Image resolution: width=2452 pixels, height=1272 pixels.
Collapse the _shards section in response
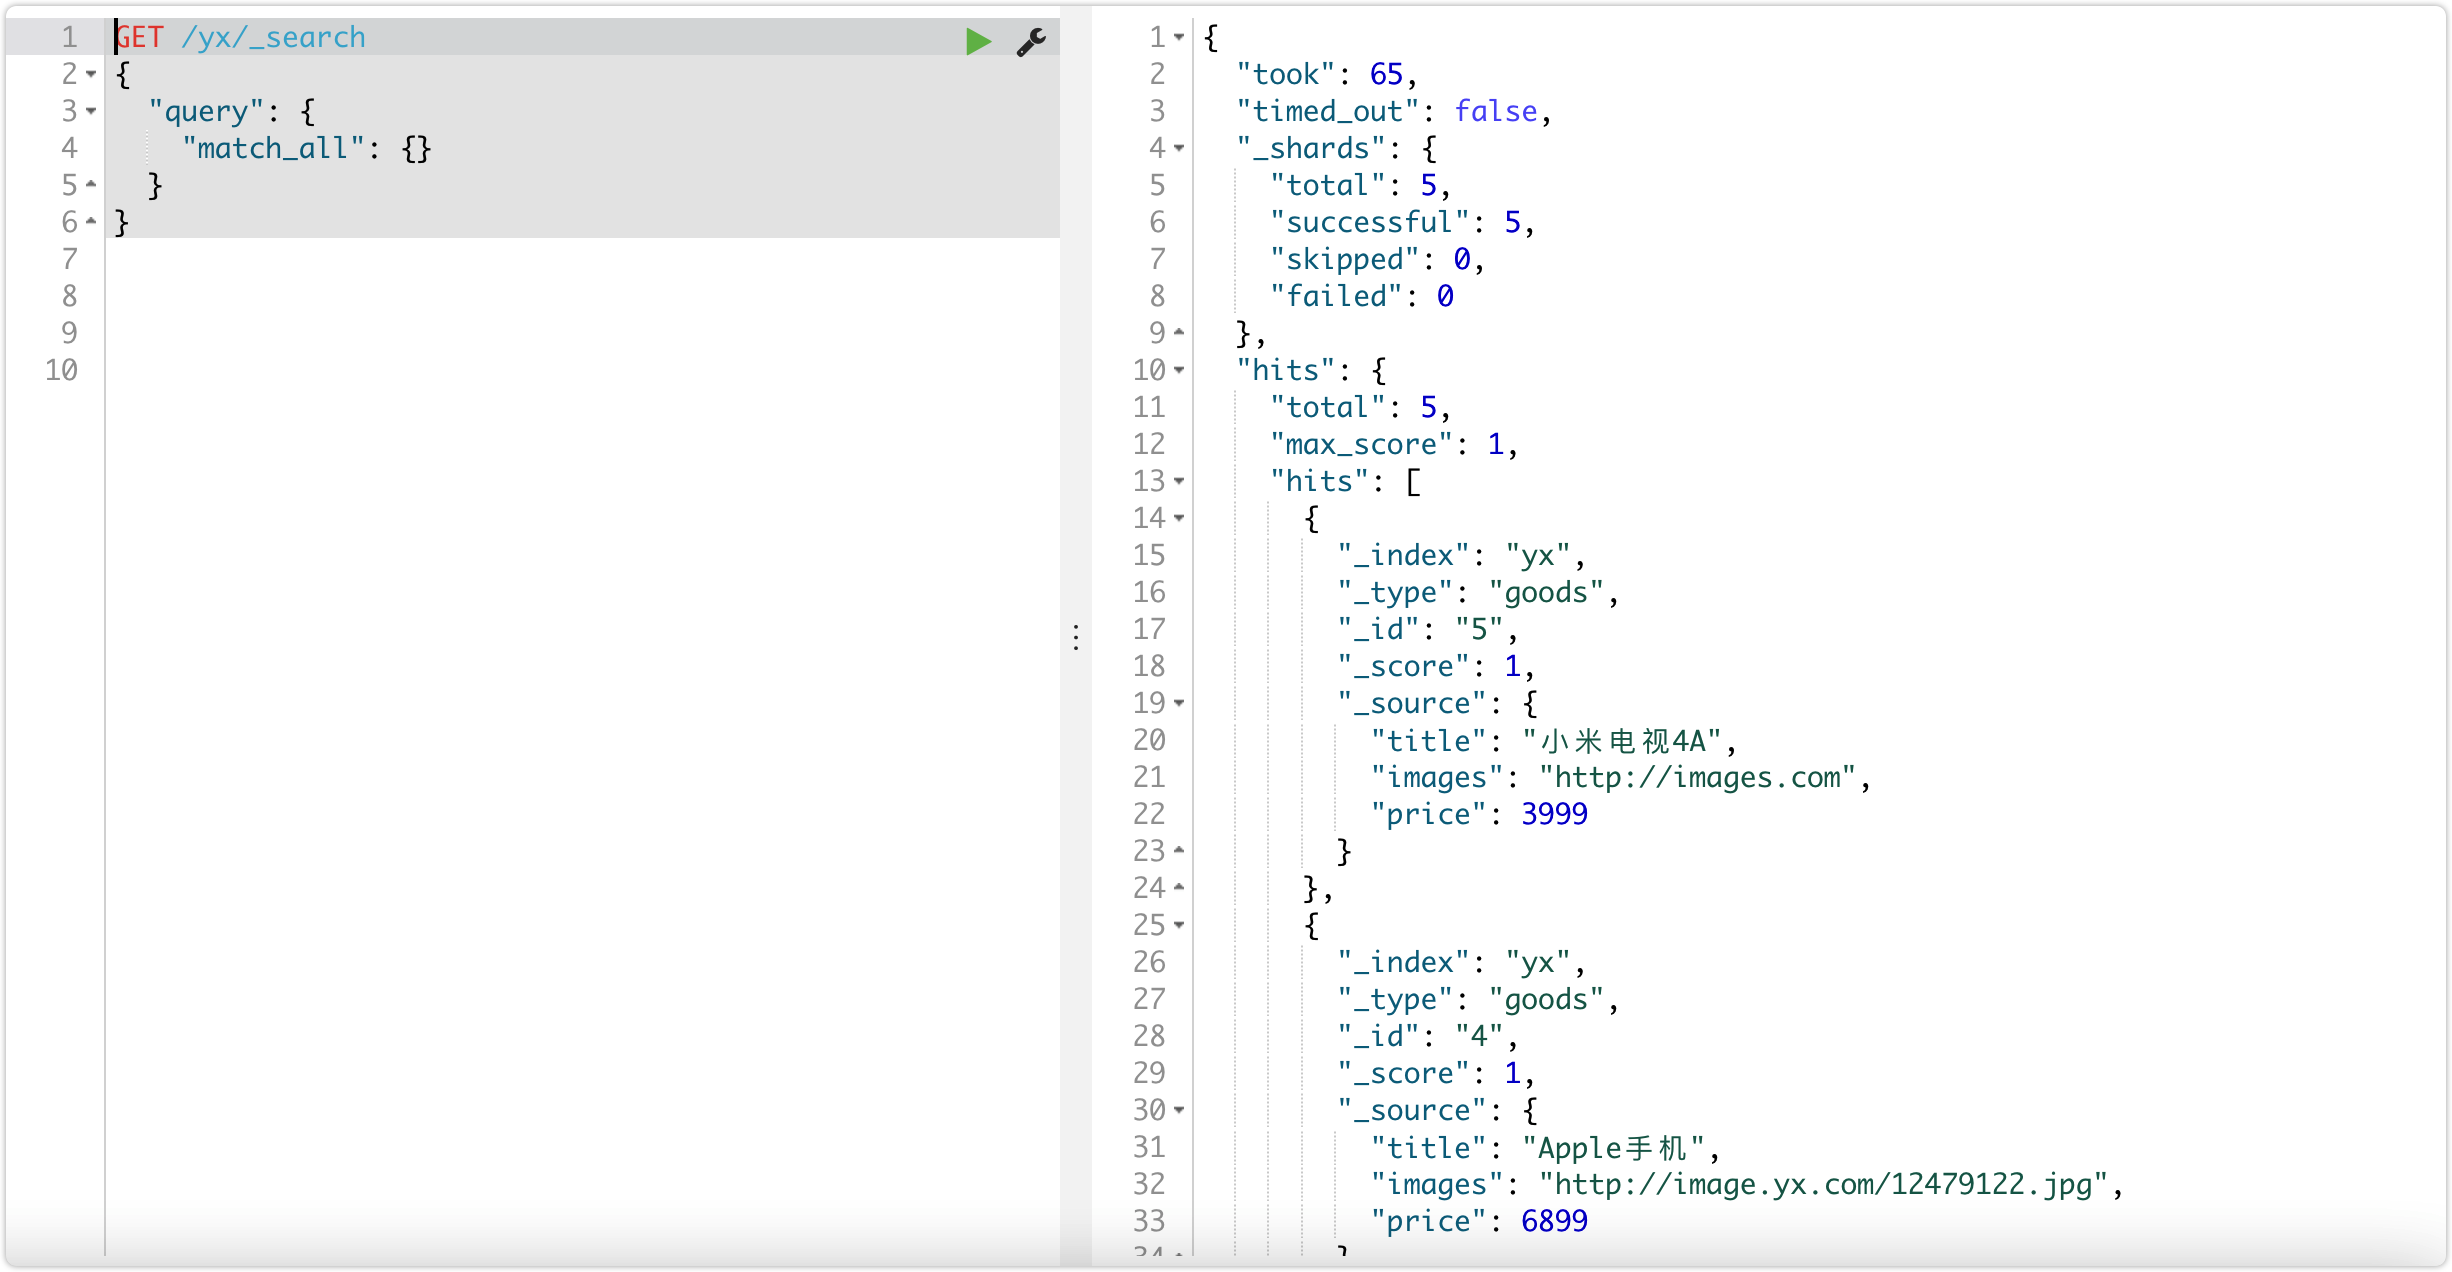pos(1179,148)
